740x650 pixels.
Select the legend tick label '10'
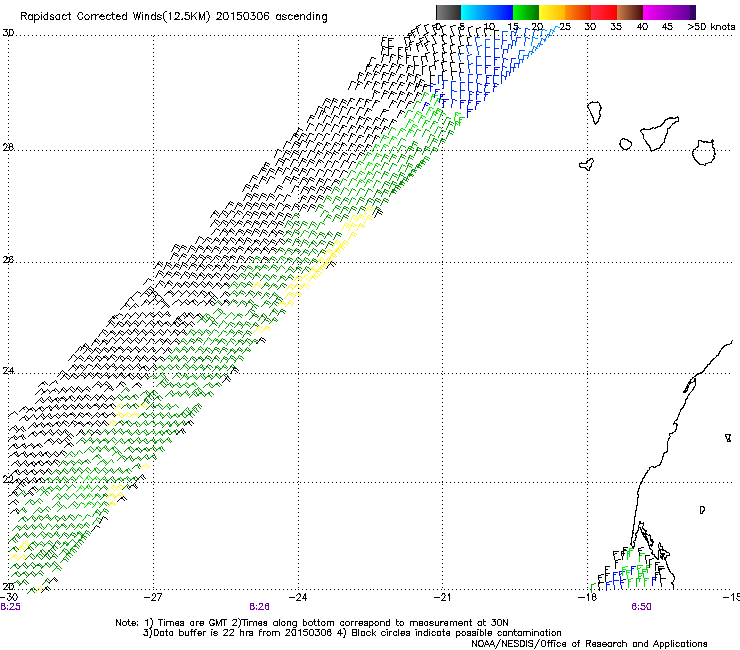click(x=489, y=27)
